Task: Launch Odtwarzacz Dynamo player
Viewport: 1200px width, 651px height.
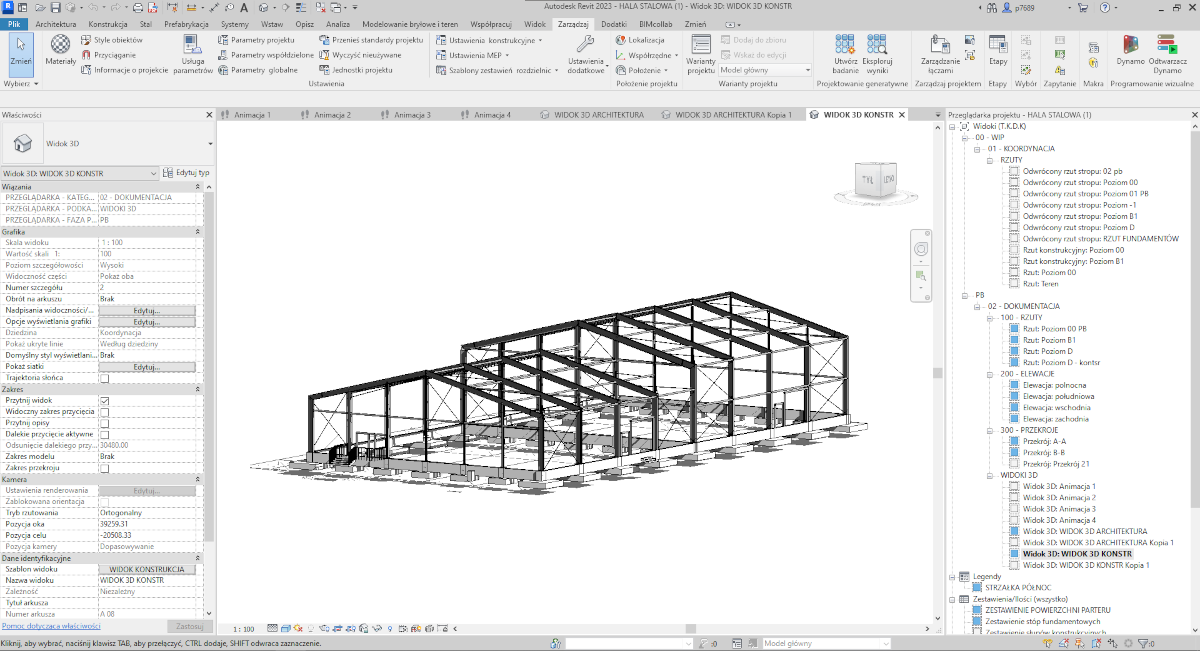Action: coord(1167,48)
